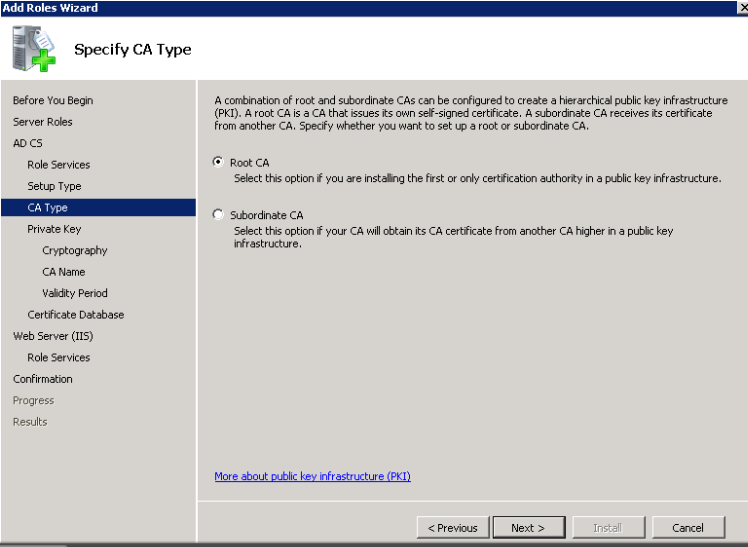Viewport: 748px width, 547px height.
Task: Select AD CS in the sidebar
Action: click(x=28, y=143)
